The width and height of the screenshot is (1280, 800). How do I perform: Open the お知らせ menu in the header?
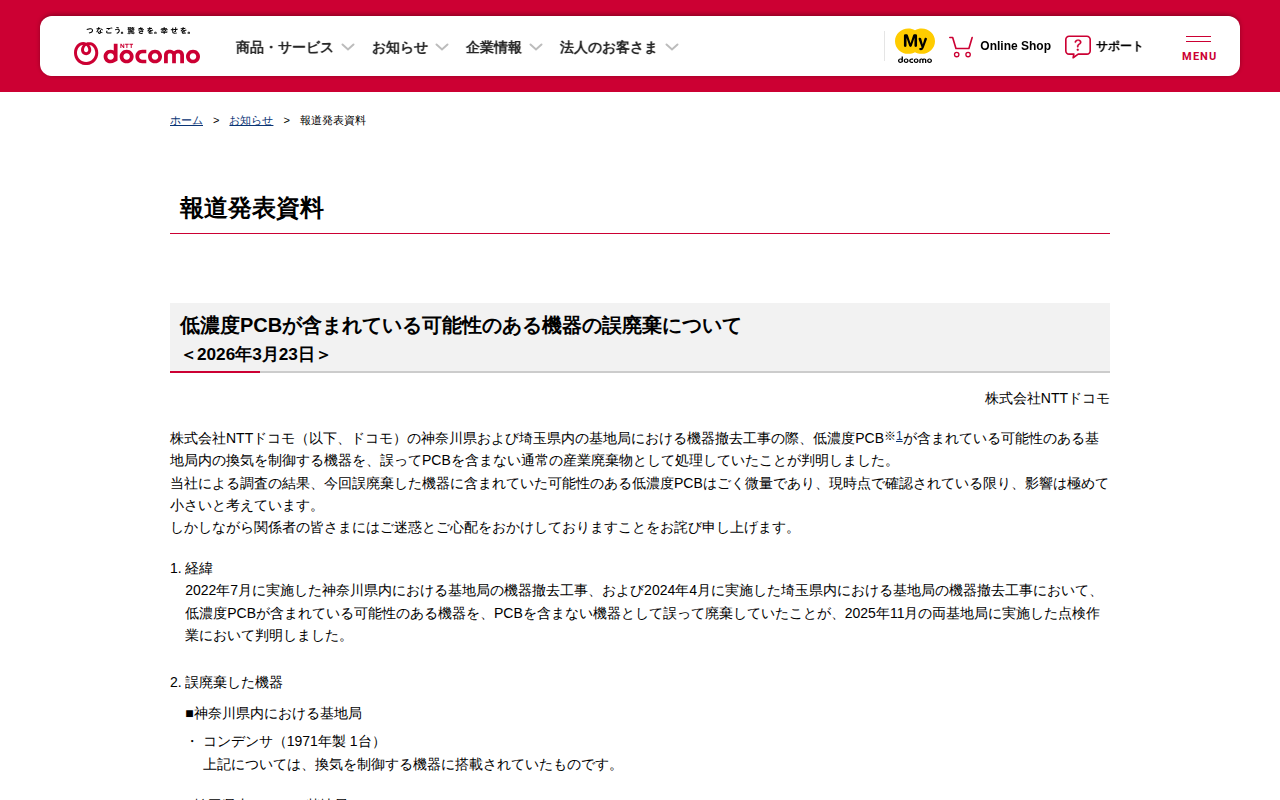(400, 47)
